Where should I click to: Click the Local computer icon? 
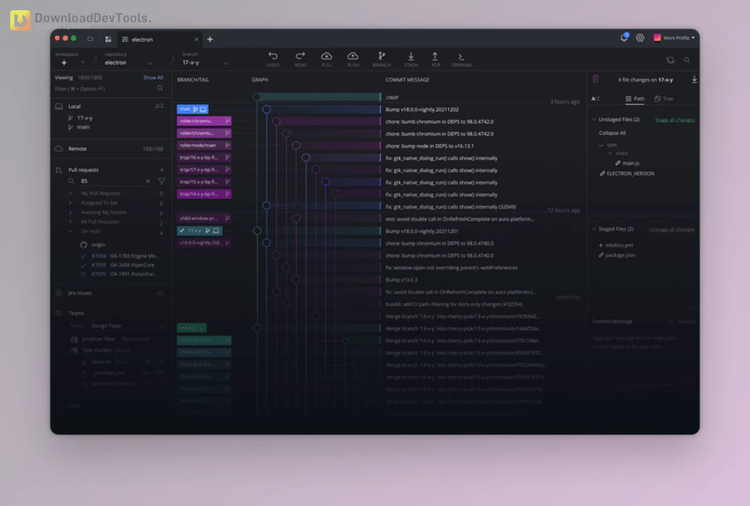pyautogui.click(x=59, y=106)
